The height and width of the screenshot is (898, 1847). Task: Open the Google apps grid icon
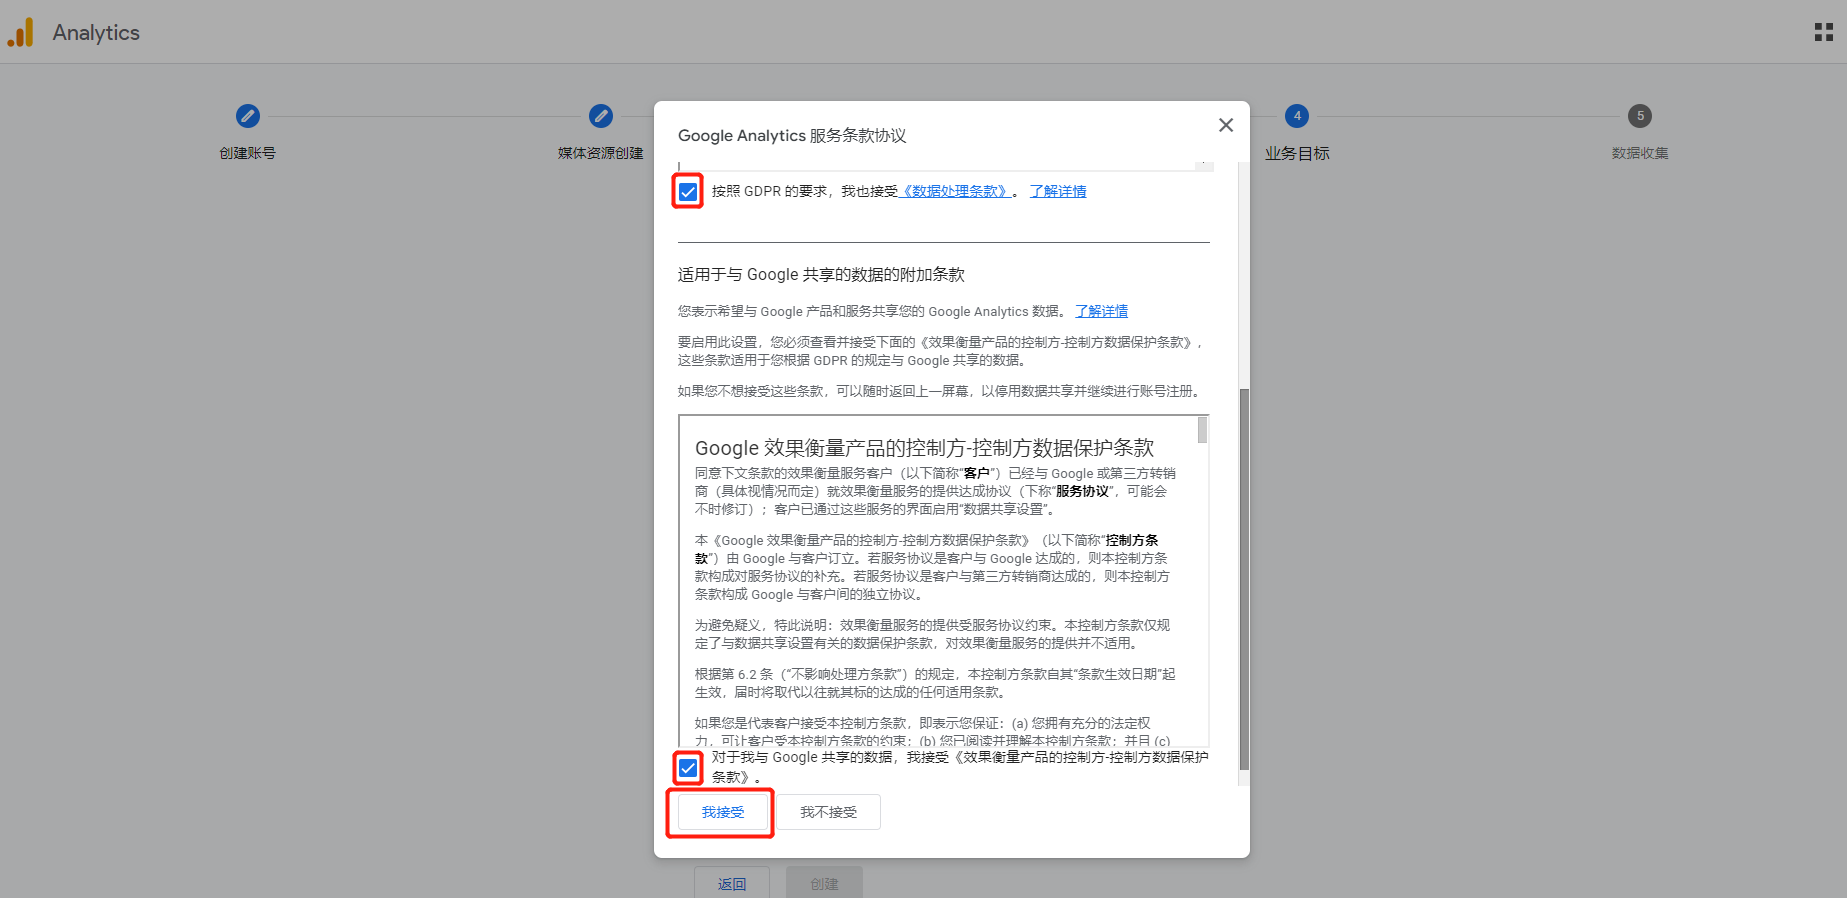point(1823,32)
